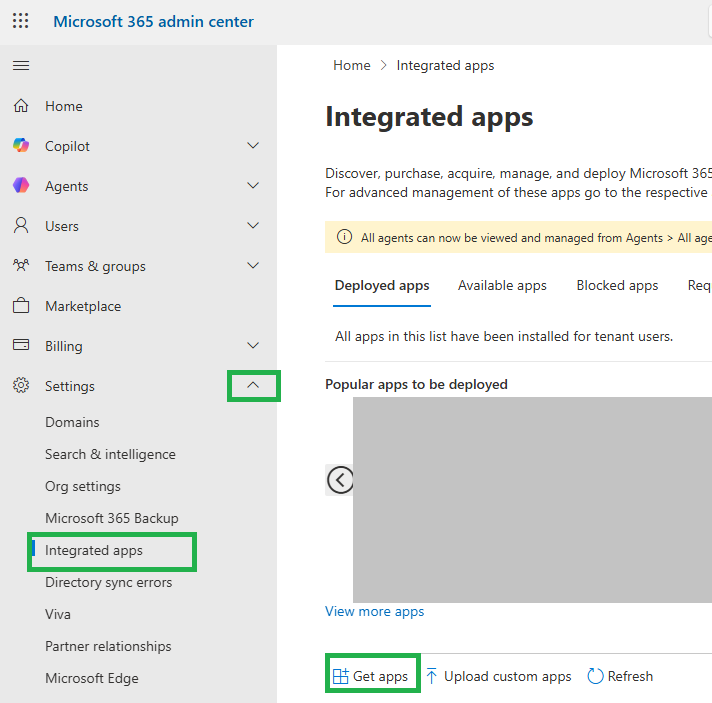Click the Microsoft 365 admin center title
Viewport: 712px width, 703px height.
pyautogui.click(x=153, y=21)
